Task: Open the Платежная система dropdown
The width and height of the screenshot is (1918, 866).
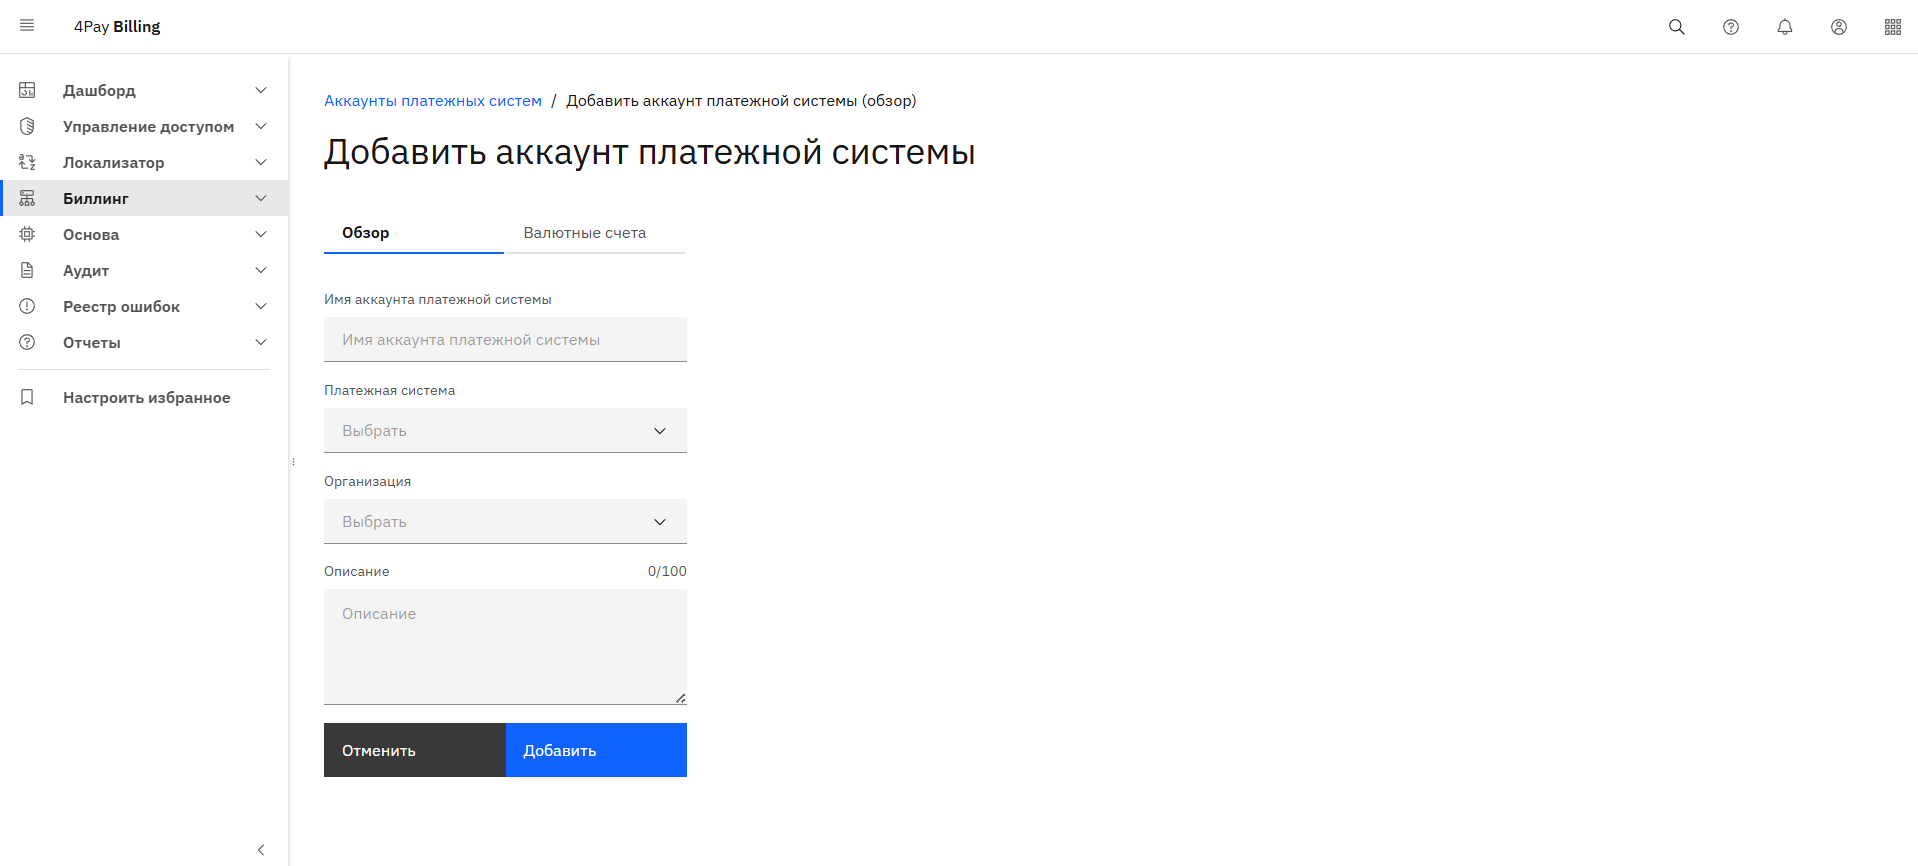Action: (505, 431)
